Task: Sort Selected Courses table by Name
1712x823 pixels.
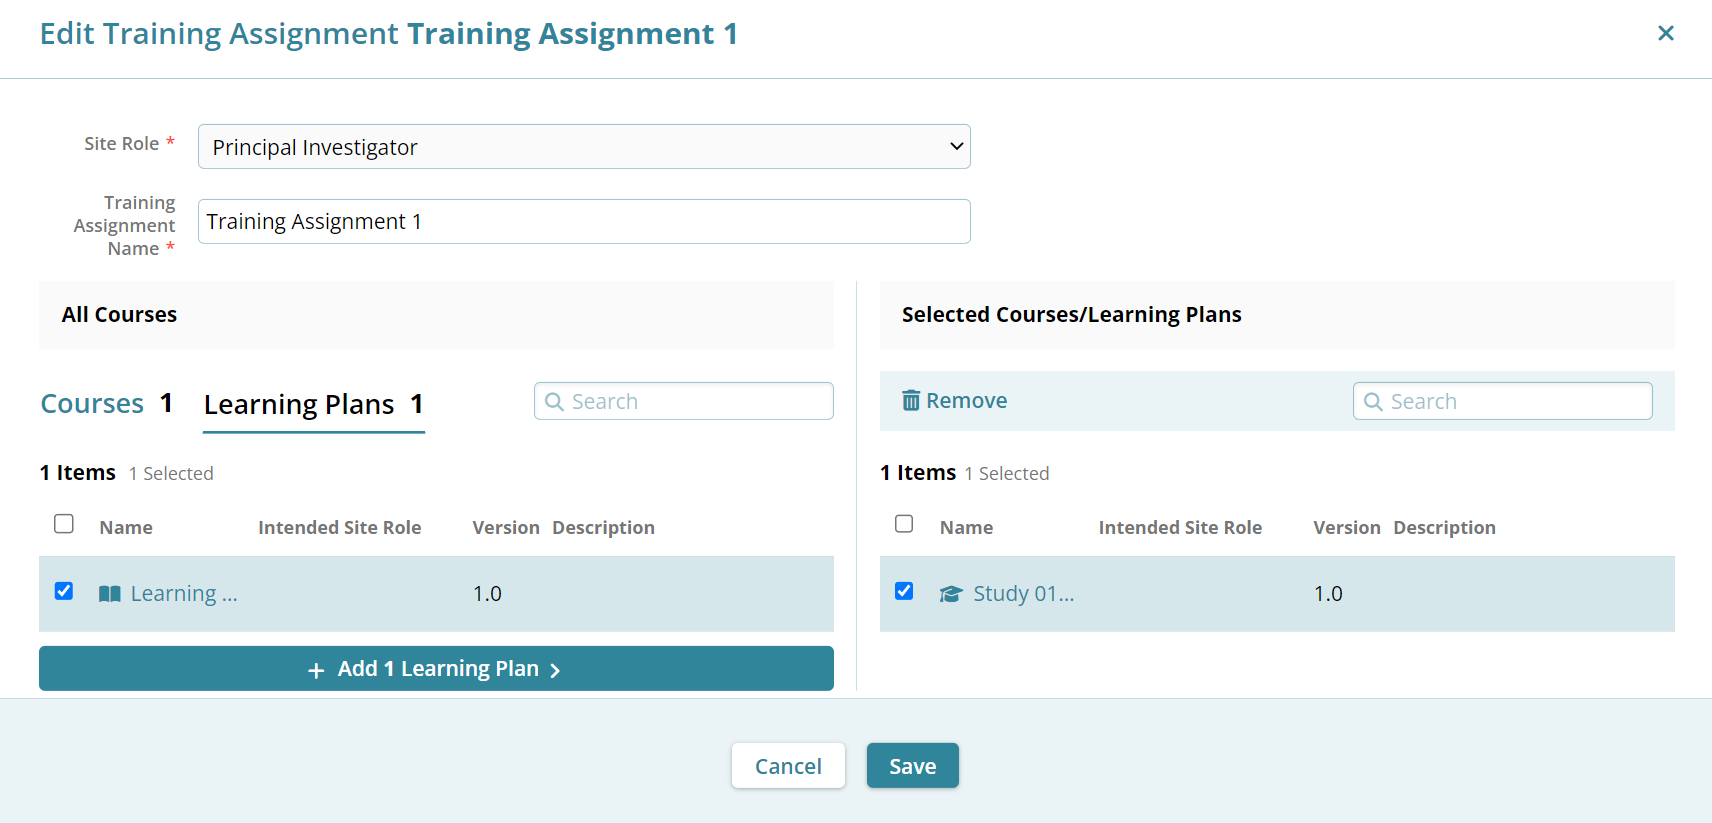Action: [x=966, y=527]
